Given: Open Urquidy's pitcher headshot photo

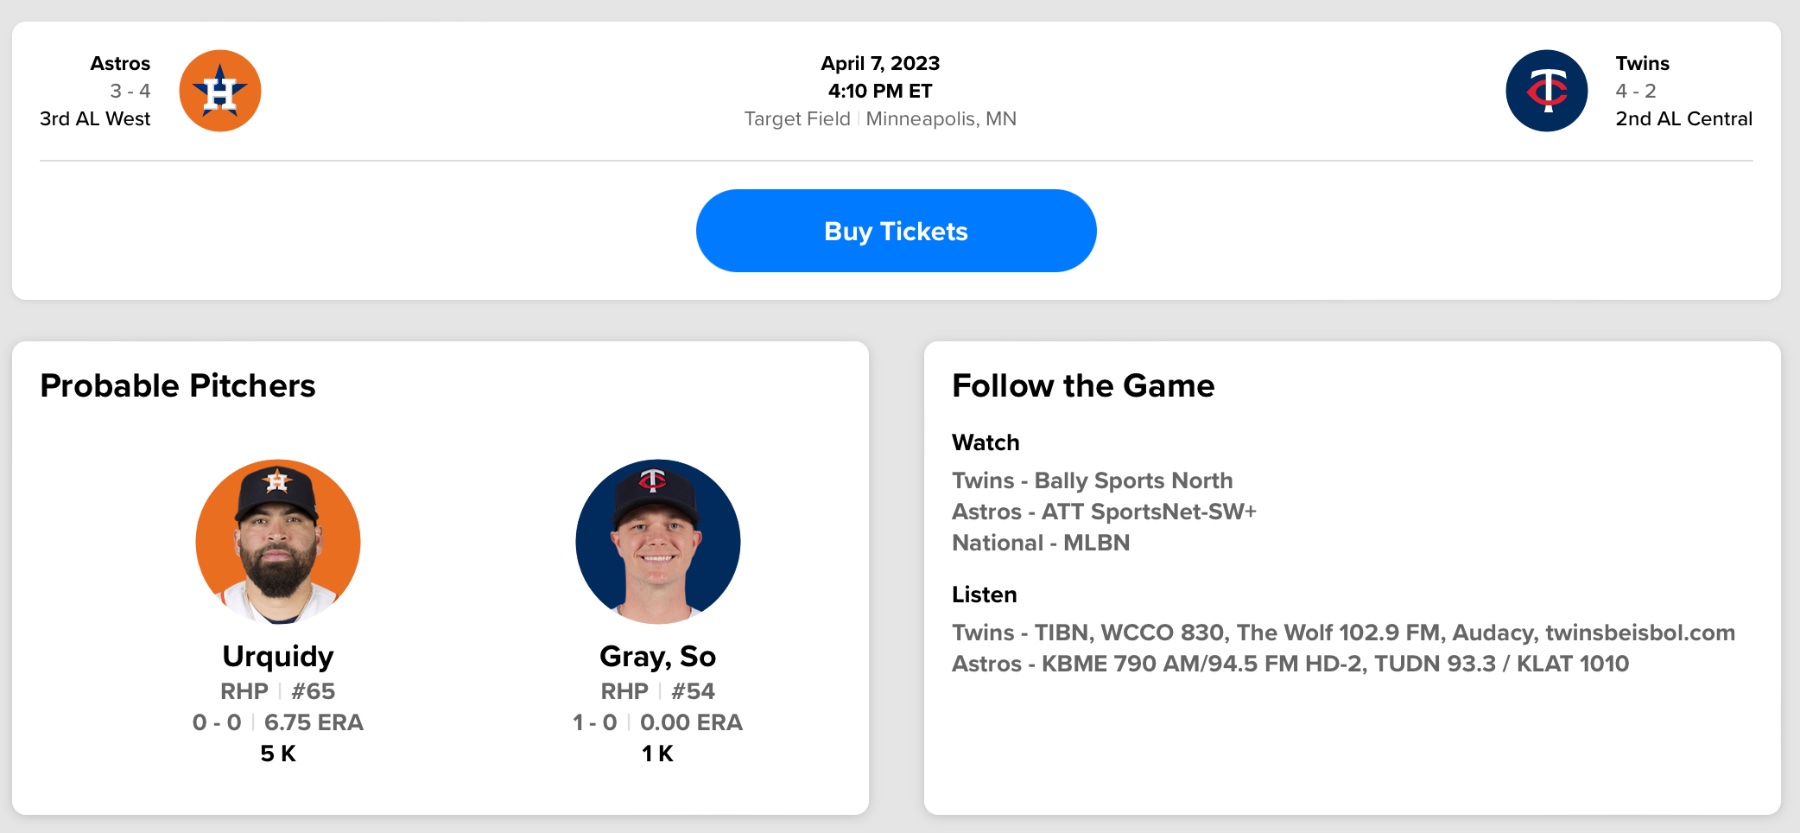Looking at the screenshot, I should tap(278, 541).
